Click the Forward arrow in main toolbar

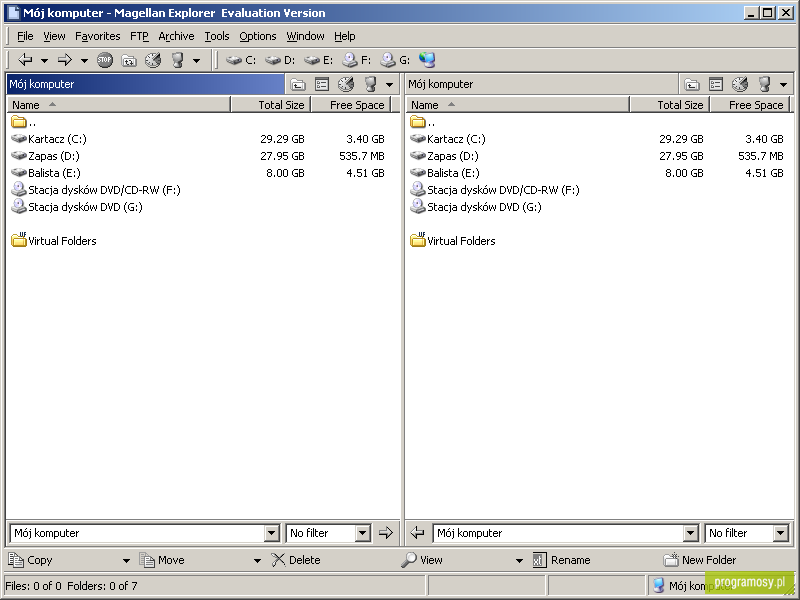65,60
